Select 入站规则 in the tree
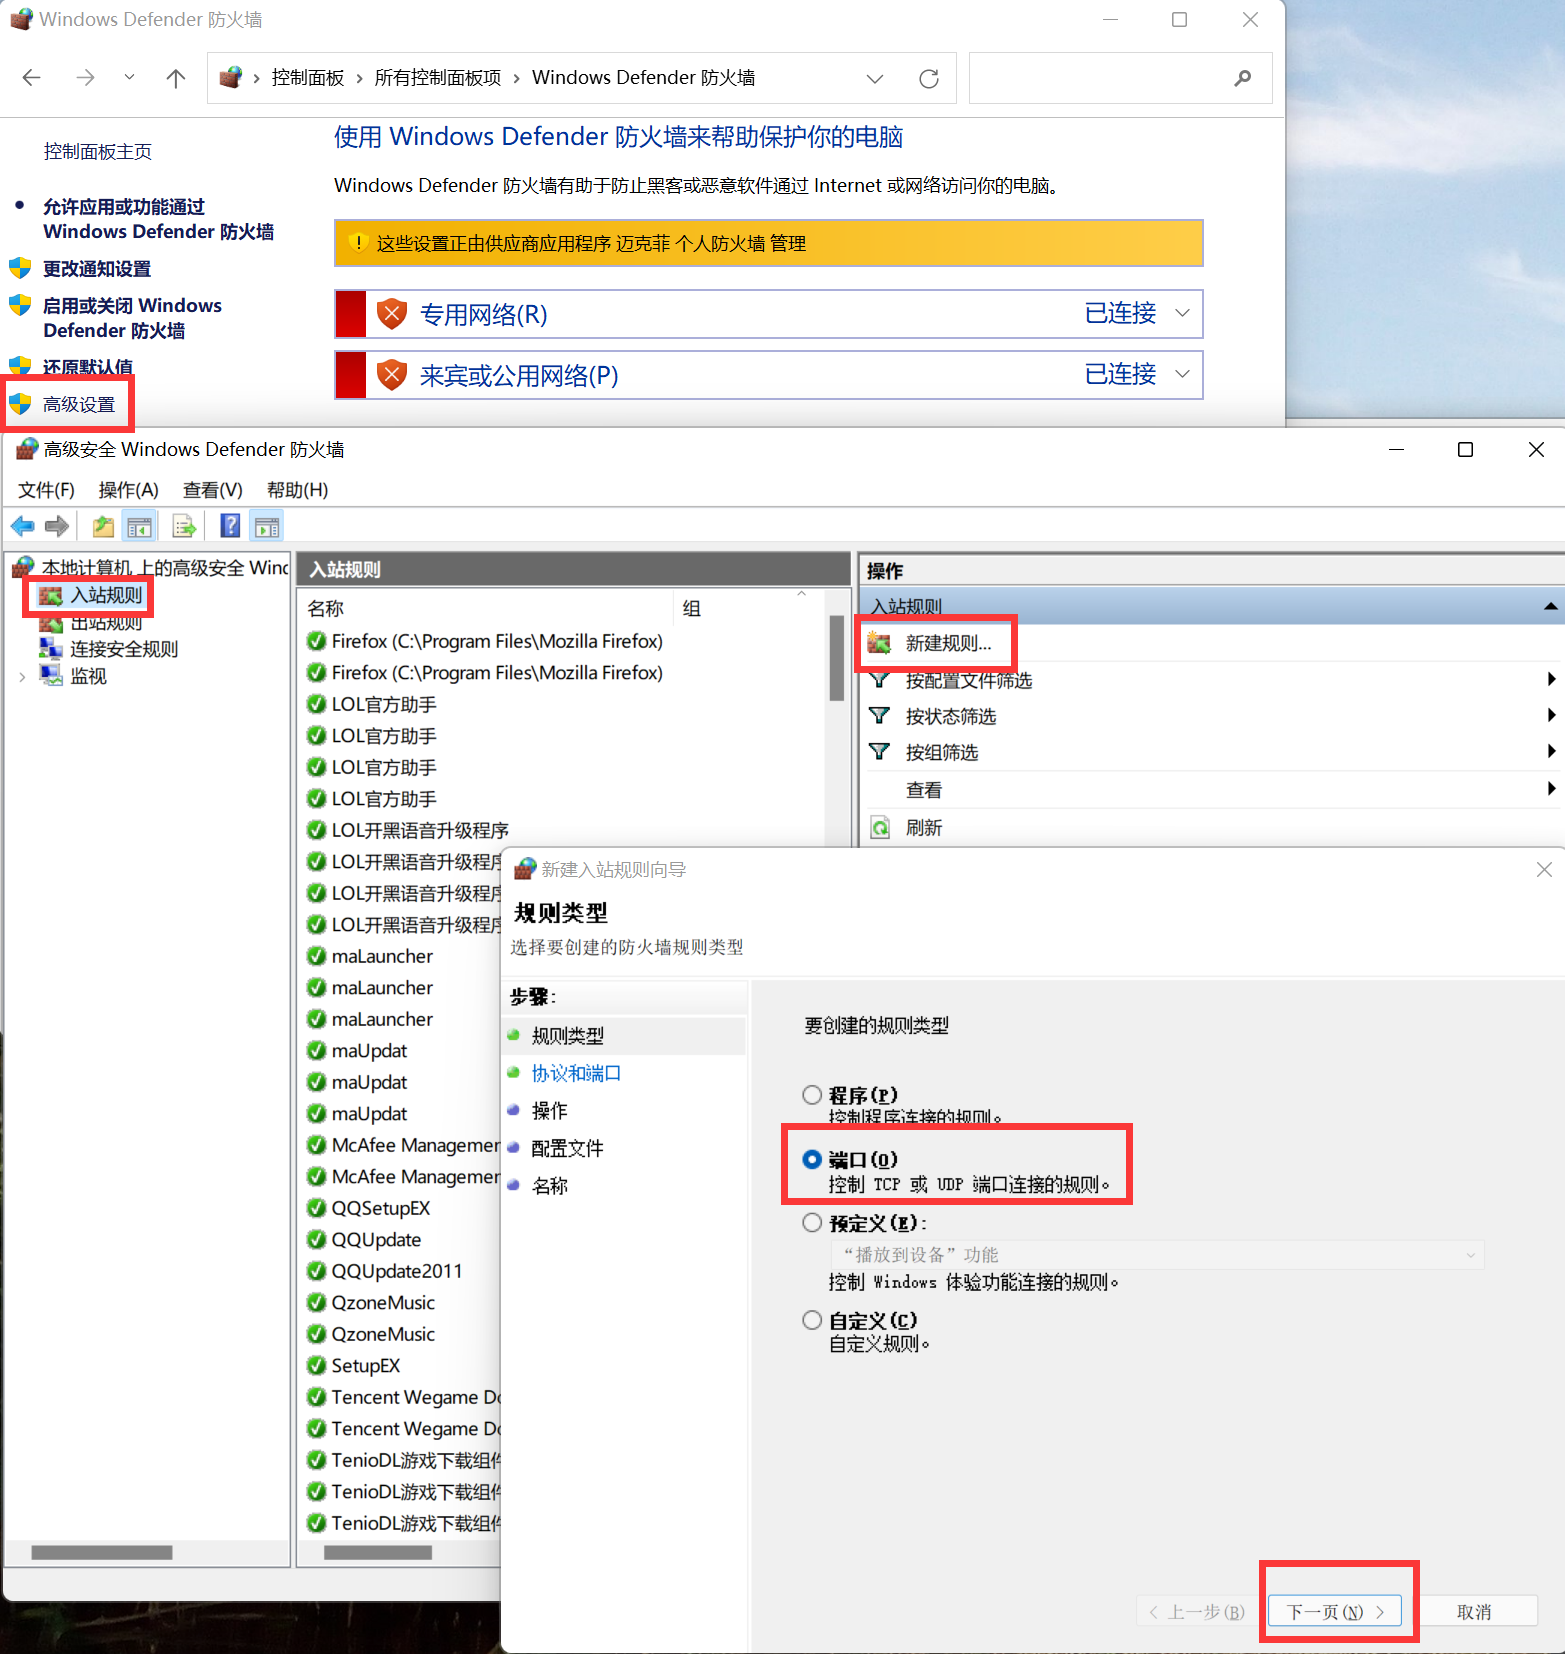Viewport: 1565px width, 1654px height. [106, 595]
